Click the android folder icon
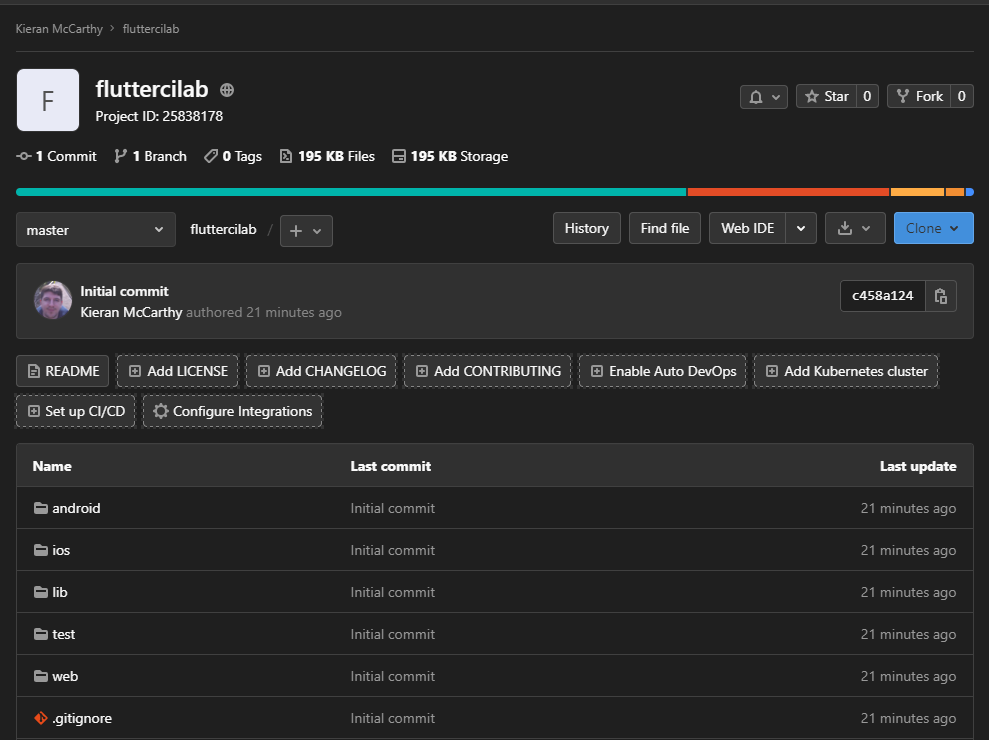This screenshot has height=740, width=989. point(41,508)
